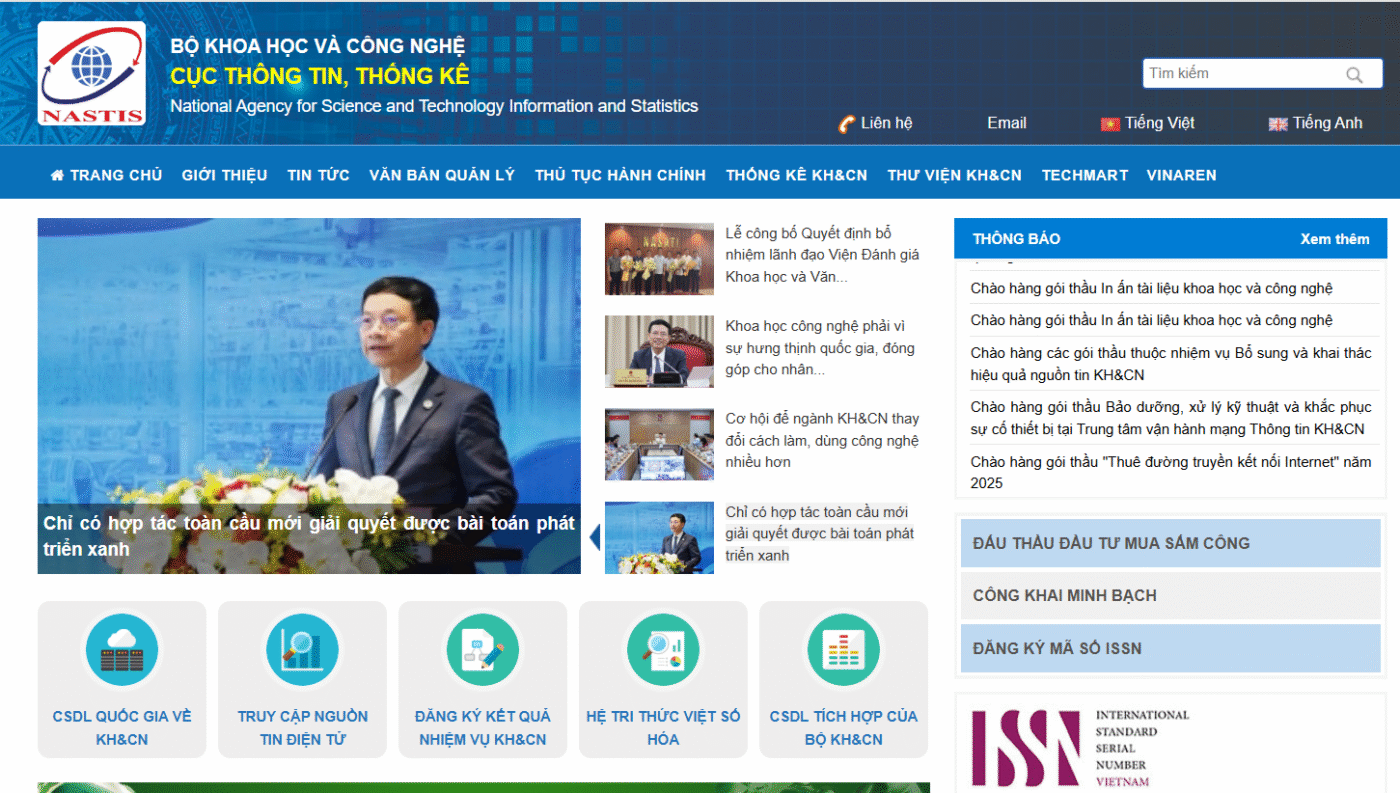1400x793 pixels.
Task: Open the CSDL Quốc gia về KH&CN icon
Action: point(121,650)
